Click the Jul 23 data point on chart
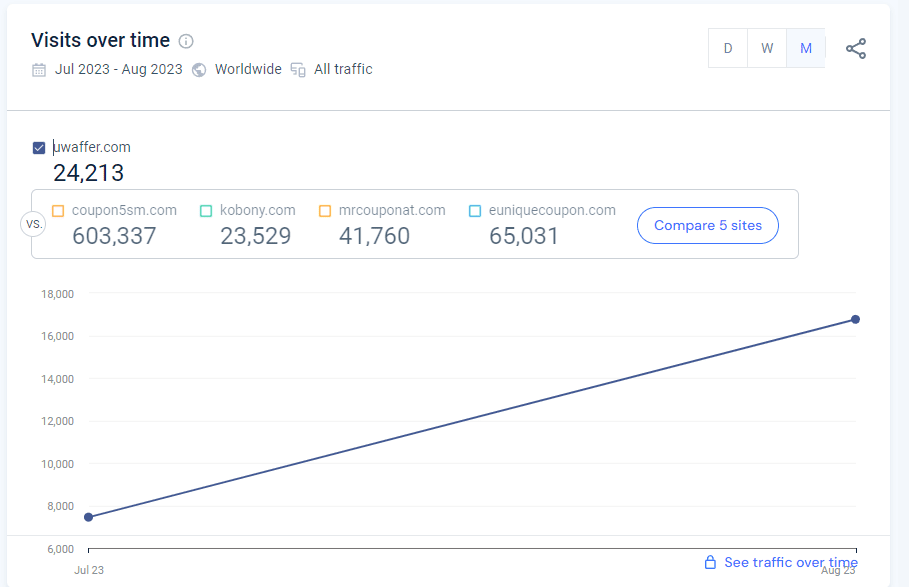Screen dimensions: 909x587 (x=89, y=517)
